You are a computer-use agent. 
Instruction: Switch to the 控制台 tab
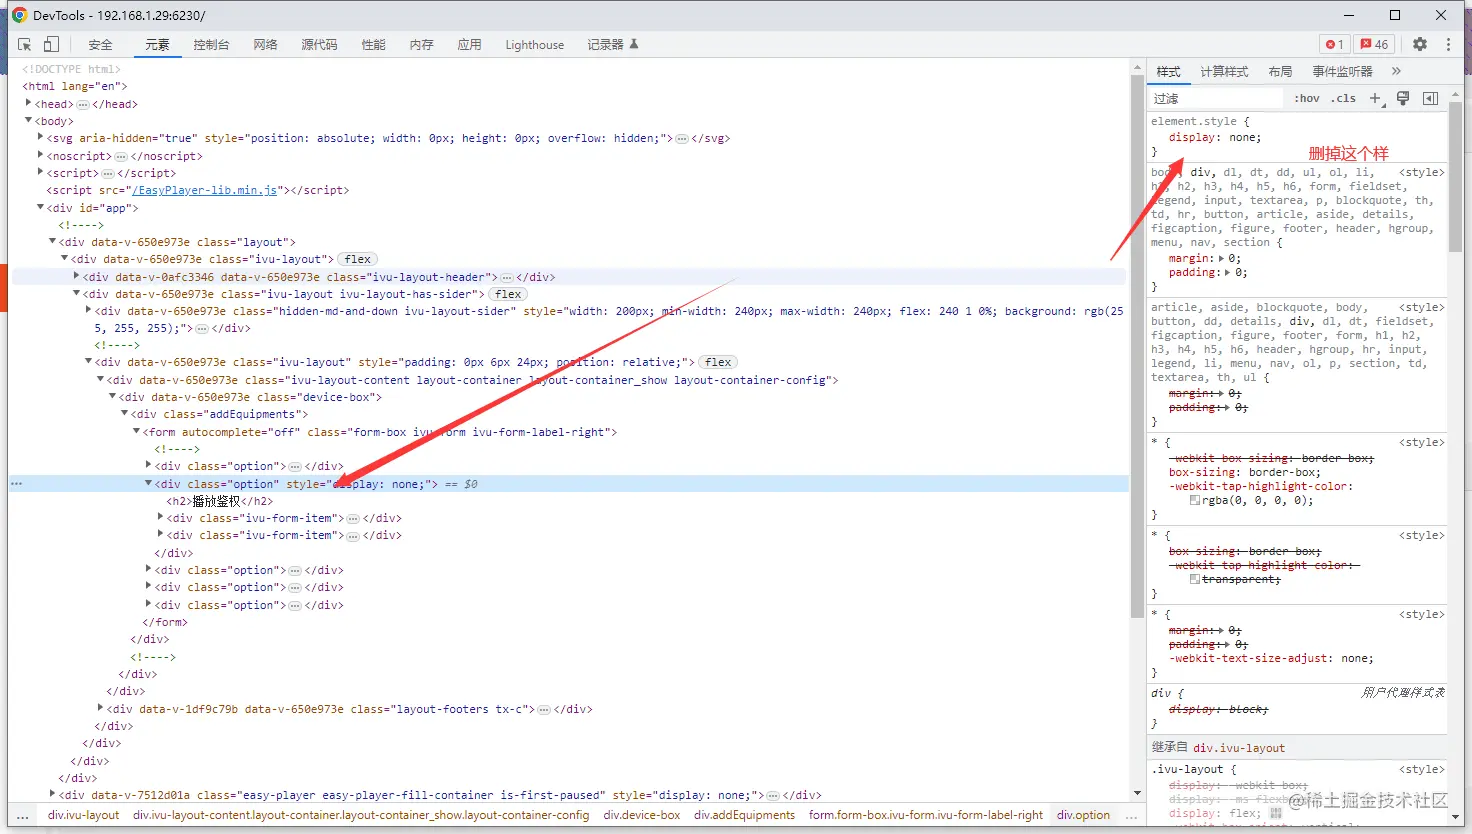pos(211,44)
